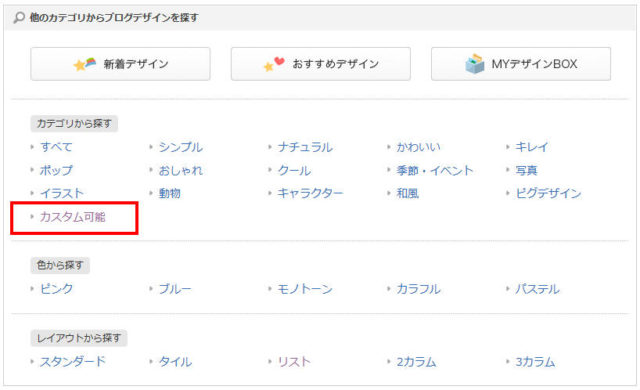Choose the ビグデザイン category
Viewport: 640px width, 390px height.
(548, 193)
